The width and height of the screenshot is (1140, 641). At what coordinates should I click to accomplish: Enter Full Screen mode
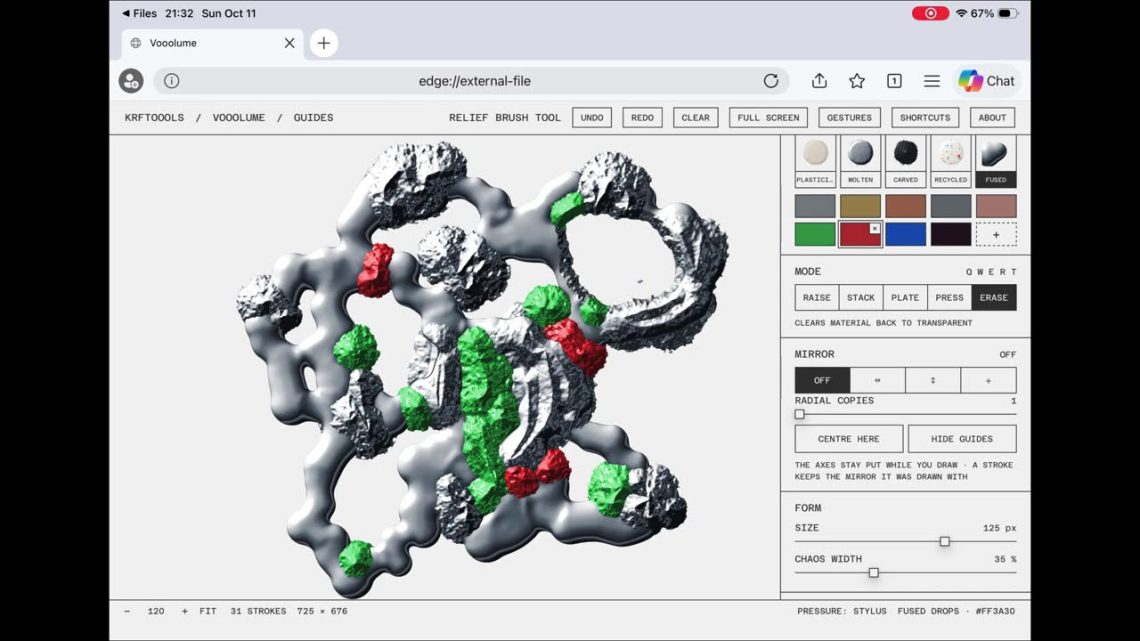[x=768, y=118]
